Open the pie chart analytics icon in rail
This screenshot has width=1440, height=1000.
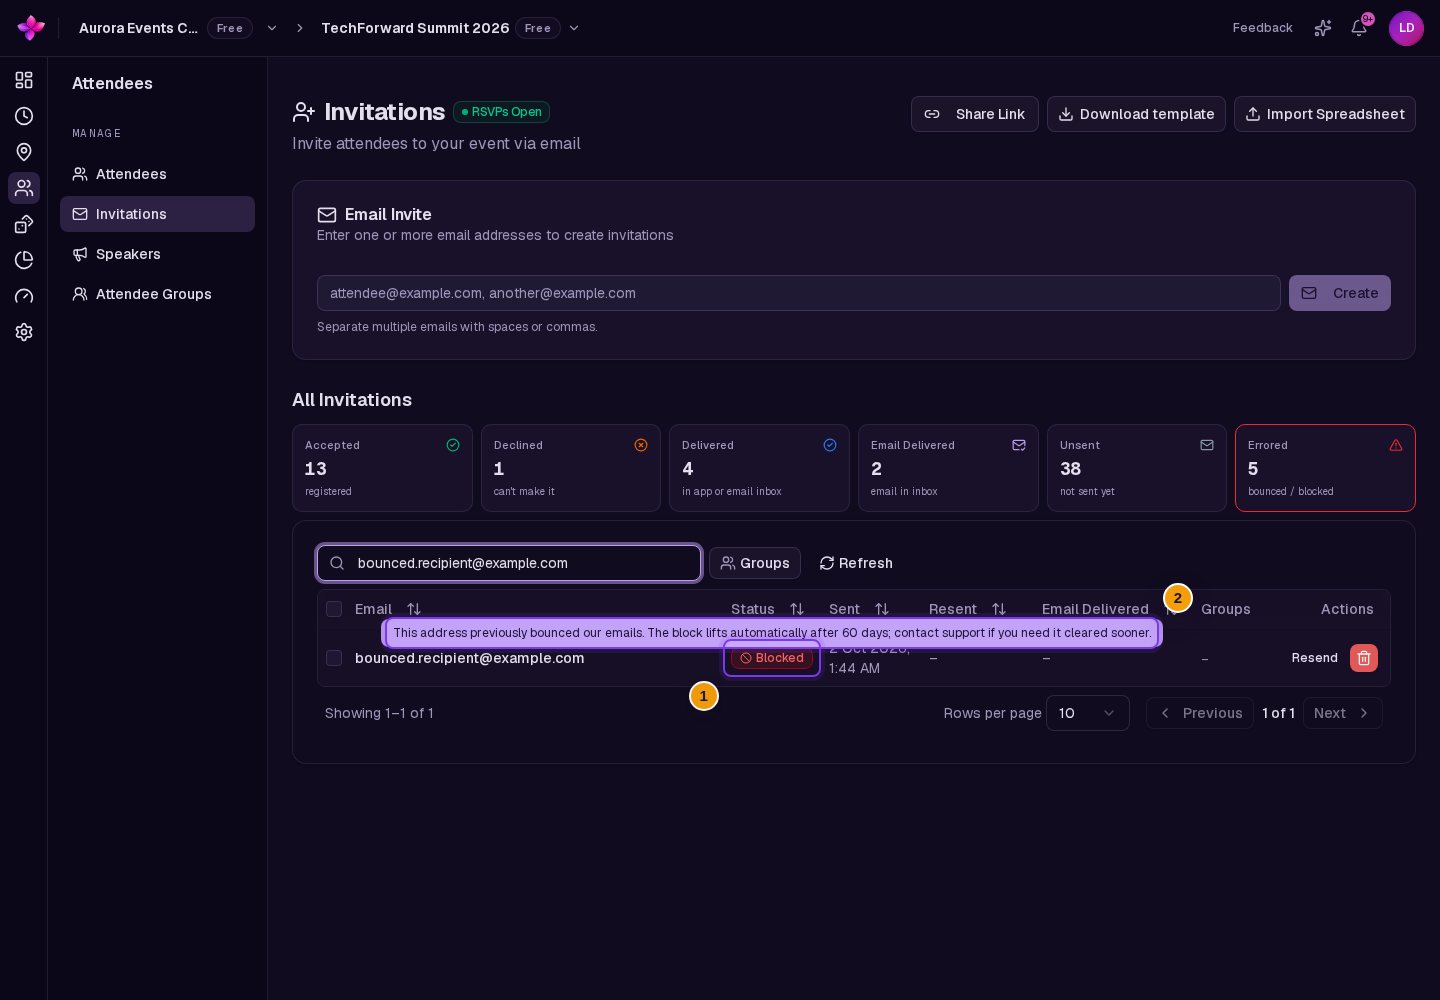pos(24,260)
